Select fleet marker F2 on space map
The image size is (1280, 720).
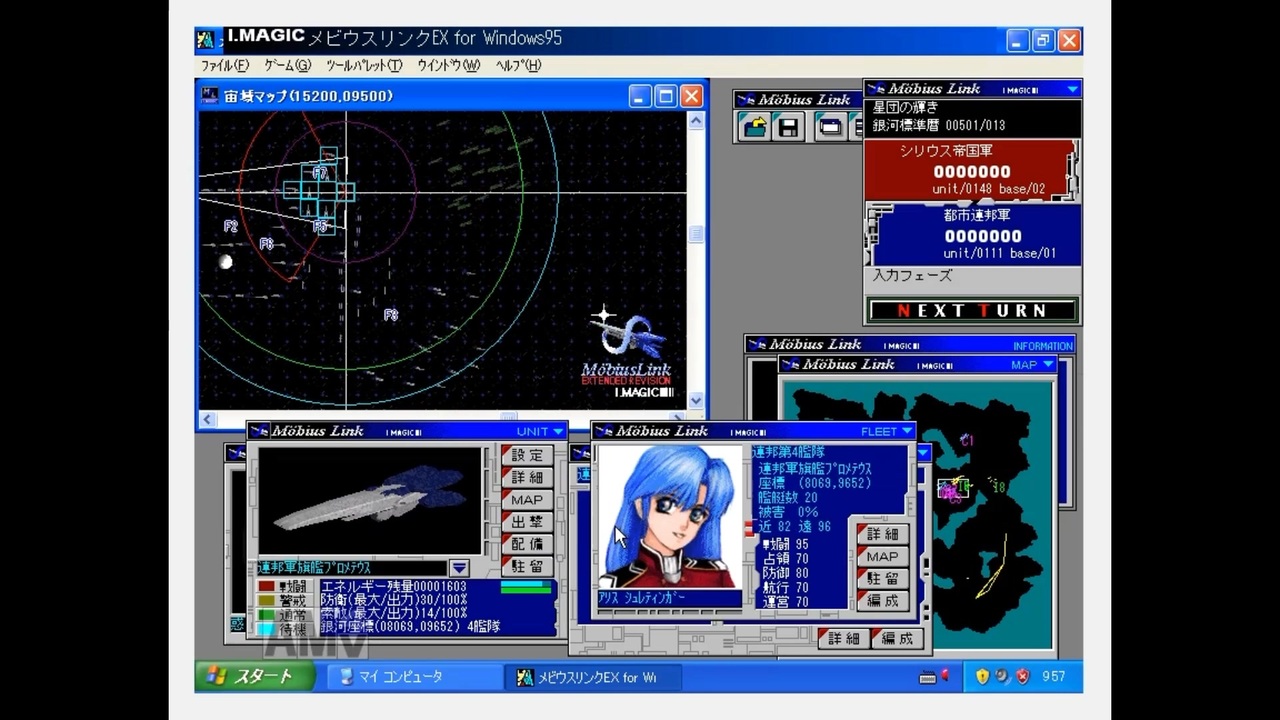click(x=231, y=227)
